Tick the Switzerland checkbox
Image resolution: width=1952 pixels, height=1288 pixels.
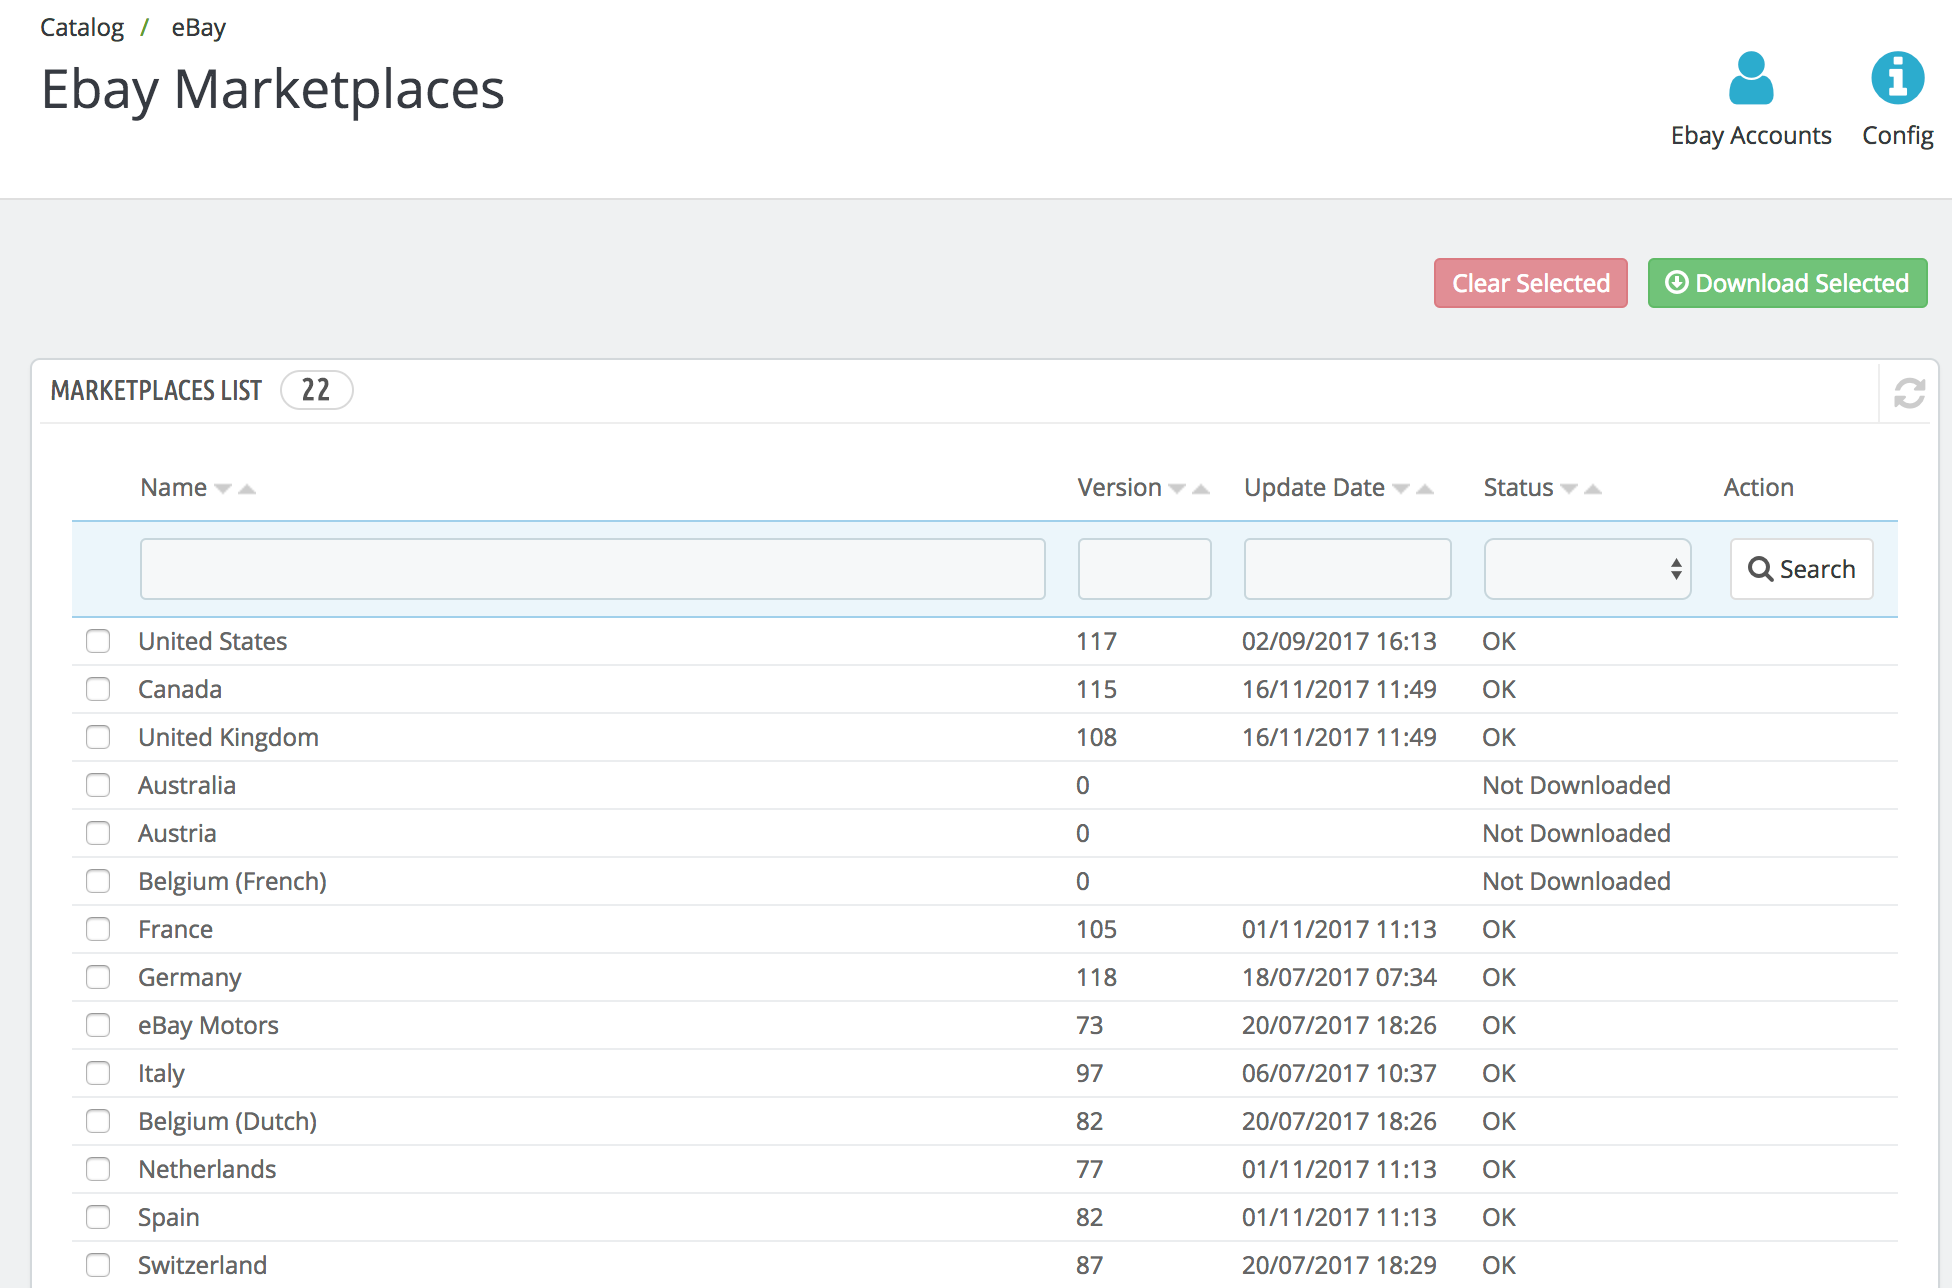click(98, 1265)
